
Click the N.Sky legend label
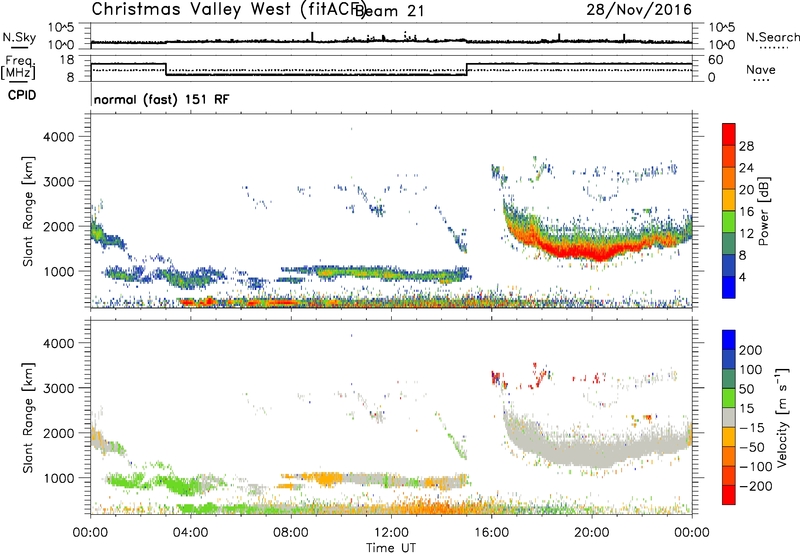(19, 37)
